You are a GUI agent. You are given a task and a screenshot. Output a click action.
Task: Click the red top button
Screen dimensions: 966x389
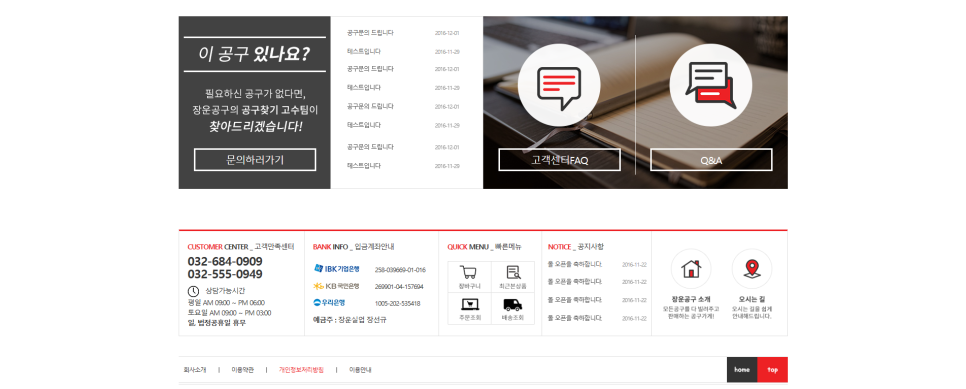point(773,370)
